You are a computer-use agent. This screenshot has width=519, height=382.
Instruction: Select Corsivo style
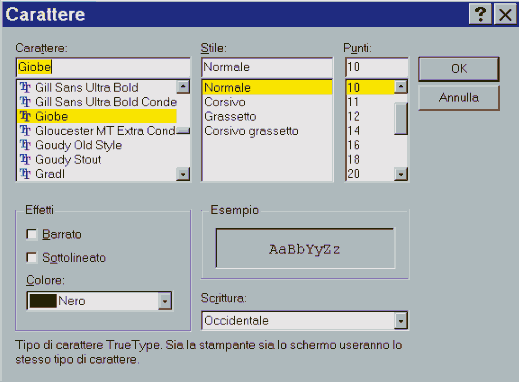coord(267,102)
